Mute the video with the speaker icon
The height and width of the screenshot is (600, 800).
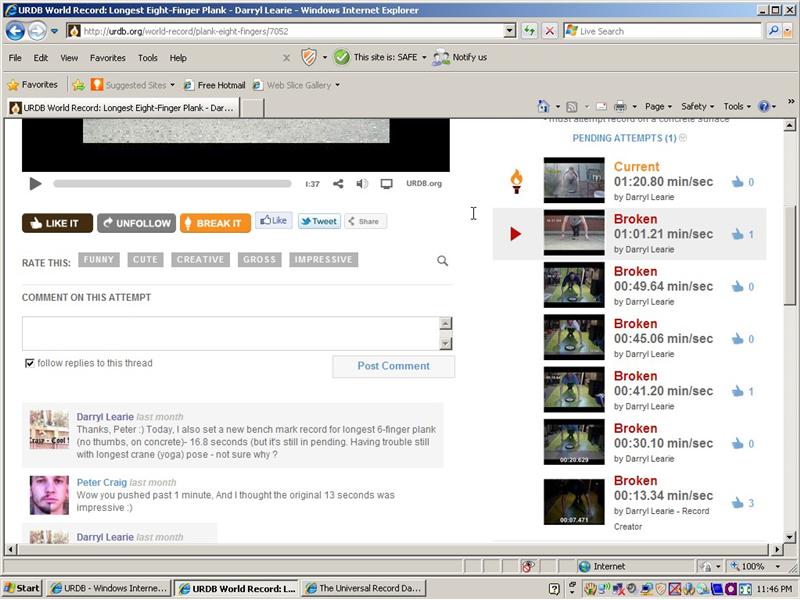pos(362,184)
